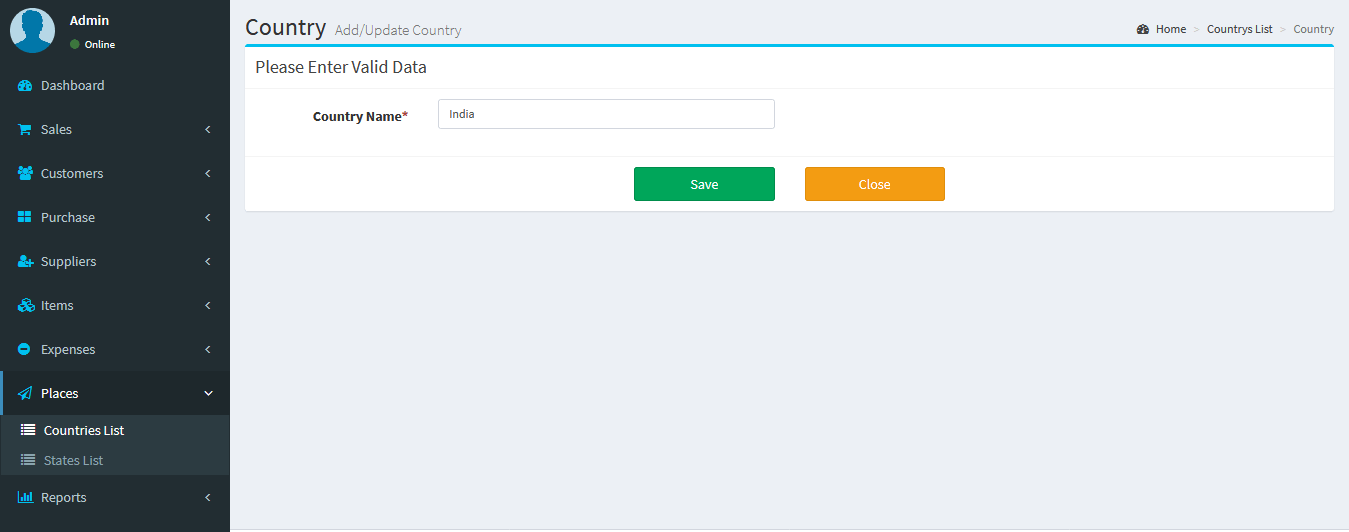
Task: Go to Home breadcrumb link
Action: coord(1171,29)
